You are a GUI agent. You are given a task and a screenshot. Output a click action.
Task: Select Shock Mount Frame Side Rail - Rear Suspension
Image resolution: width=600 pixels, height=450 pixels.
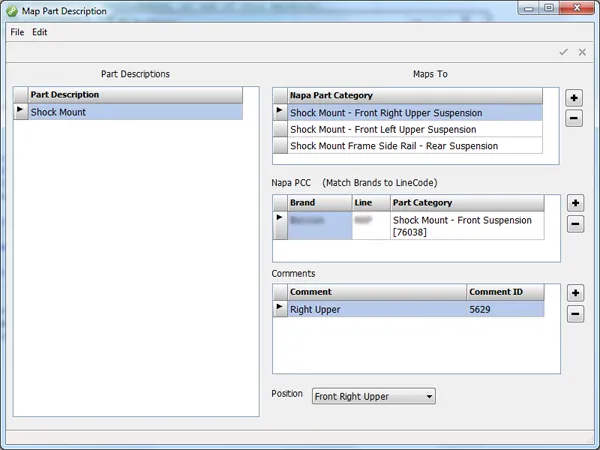pyautogui.click(x=414, y=146)
